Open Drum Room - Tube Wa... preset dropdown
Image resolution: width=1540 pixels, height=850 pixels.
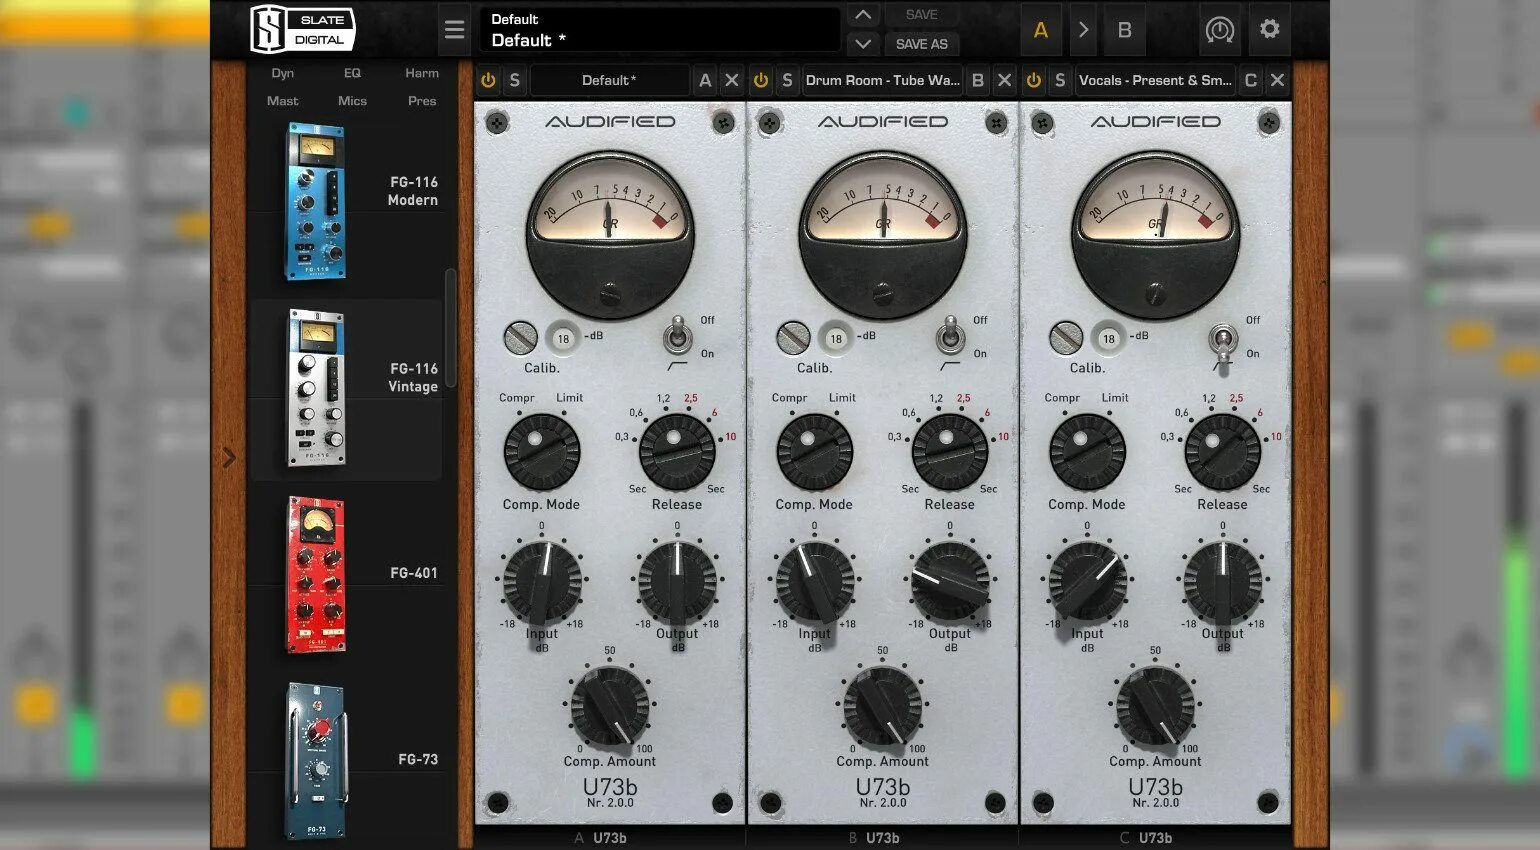(882, 80)
